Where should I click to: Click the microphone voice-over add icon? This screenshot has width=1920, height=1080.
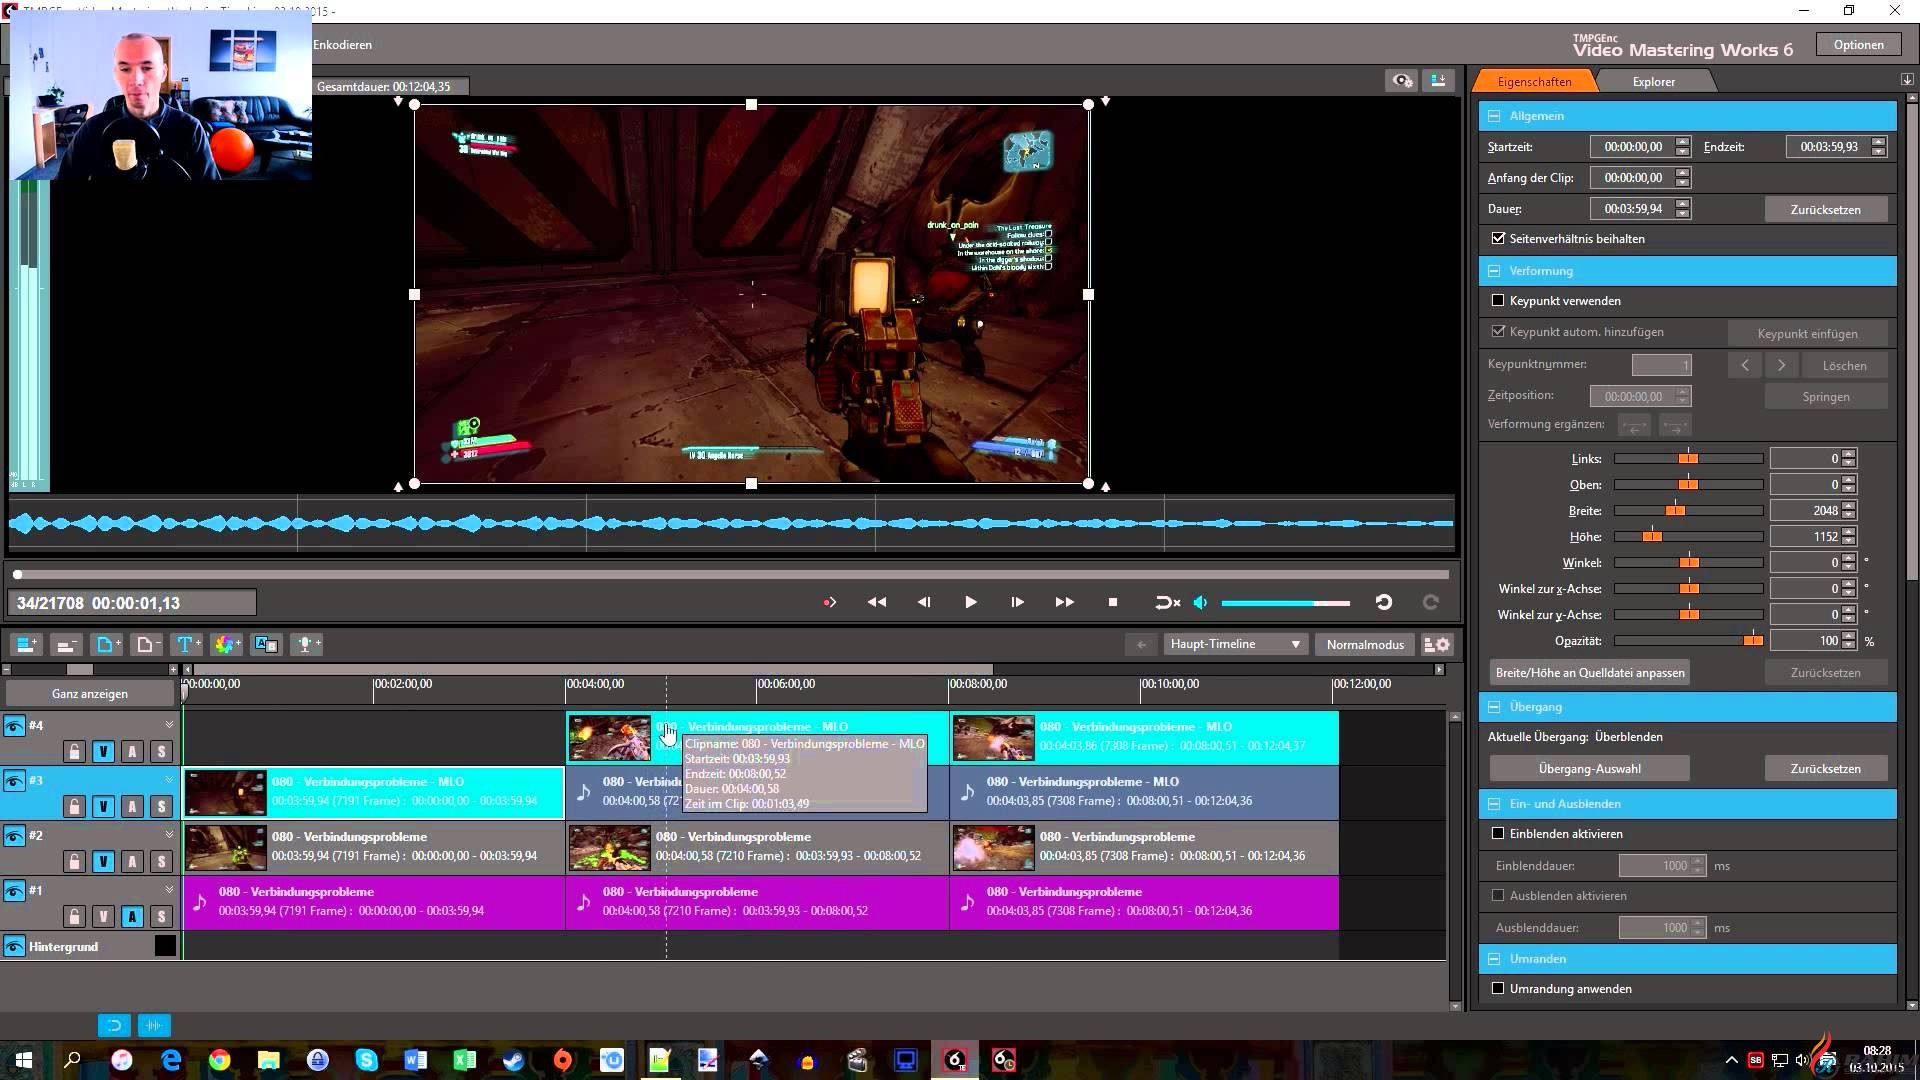coord(306,645)
